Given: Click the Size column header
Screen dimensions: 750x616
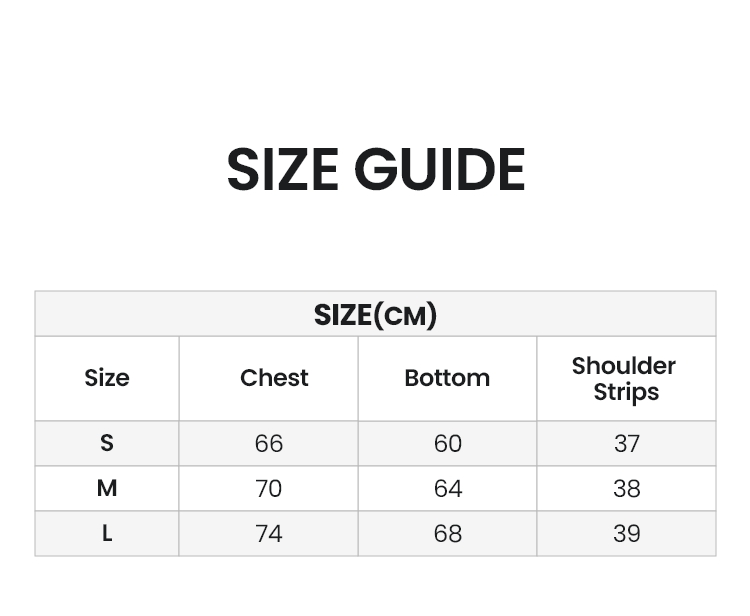Looking at the screenshot, I should [107, 378].
